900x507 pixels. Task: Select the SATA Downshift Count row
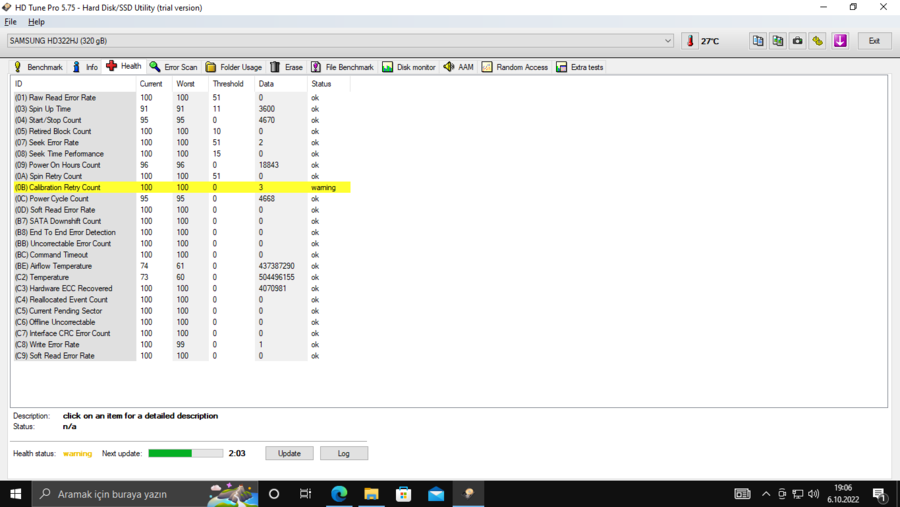pyautogui.click(x=181, y=221)
